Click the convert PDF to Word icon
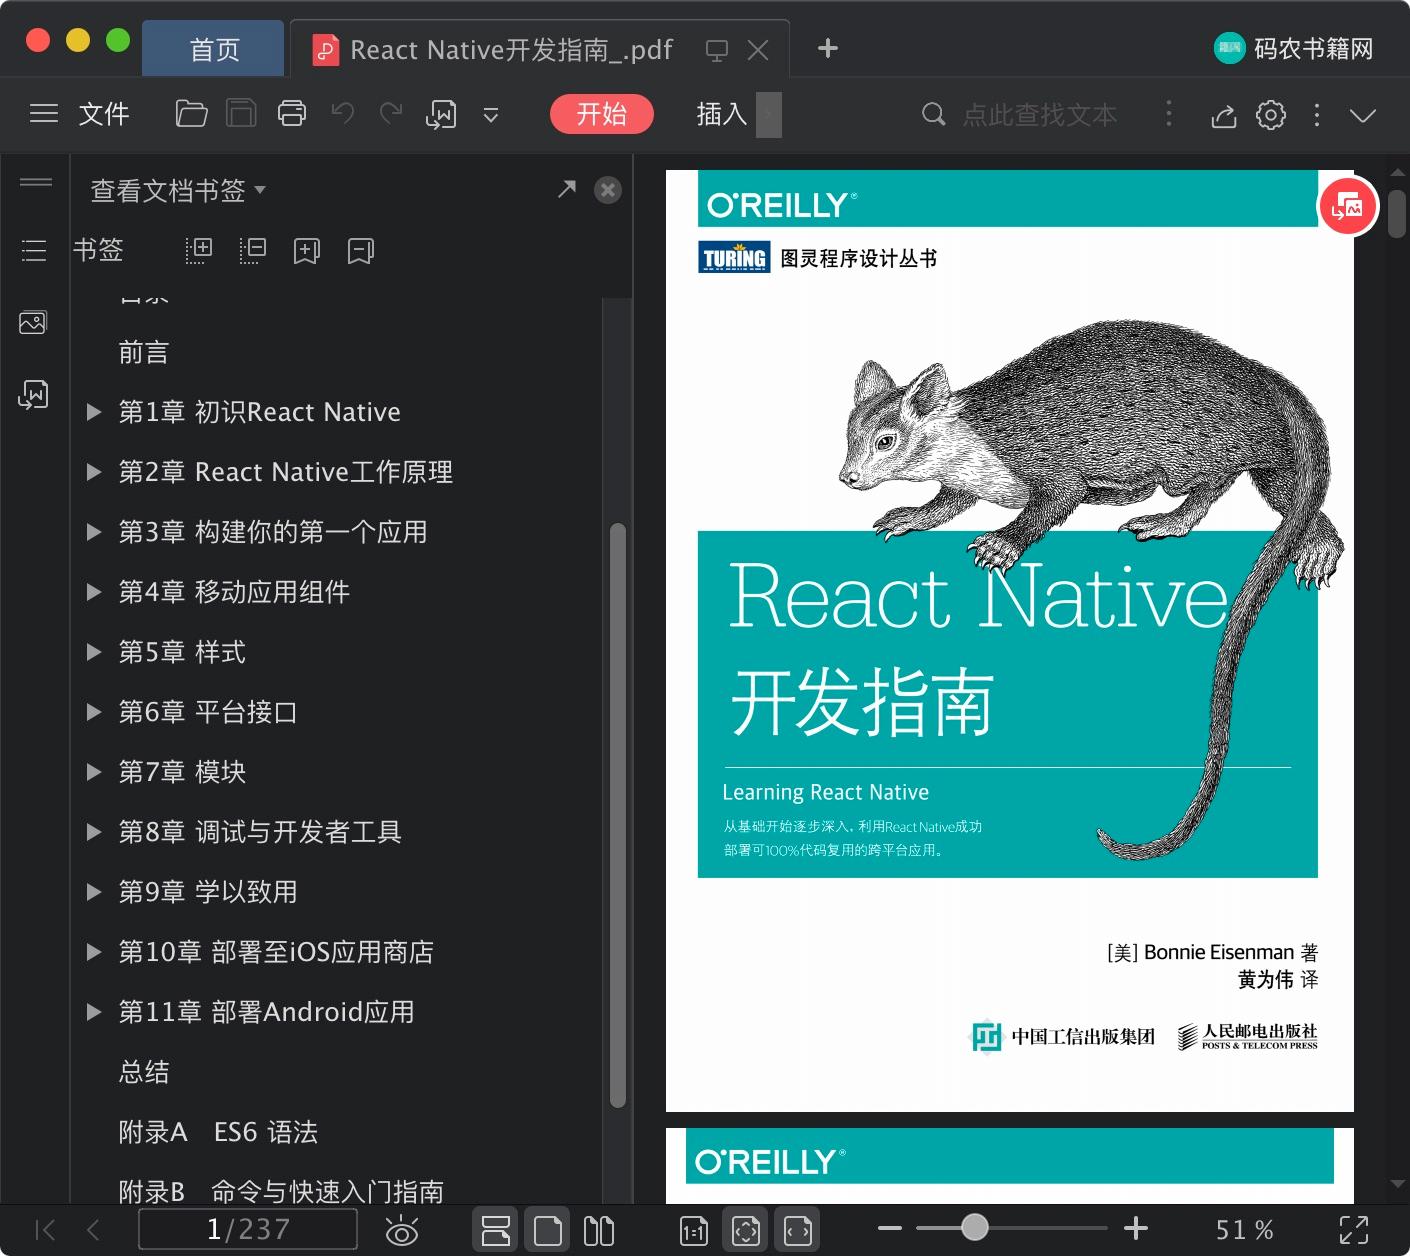Screen dimensions: 1410x1256 tap(441, 115)
